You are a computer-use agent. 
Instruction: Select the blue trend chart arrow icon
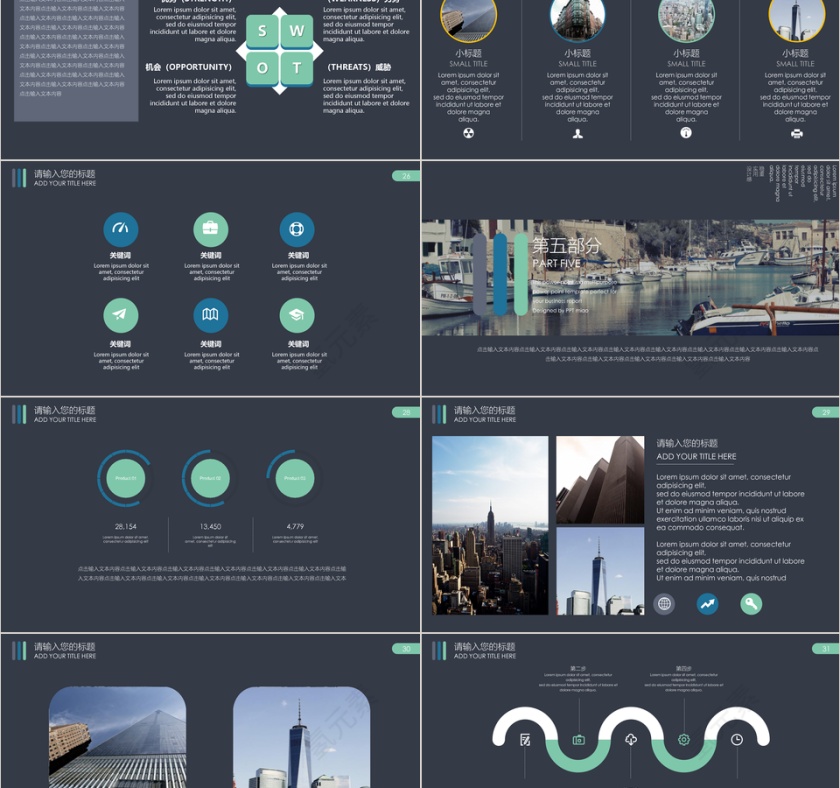click(x=708, y=603)
